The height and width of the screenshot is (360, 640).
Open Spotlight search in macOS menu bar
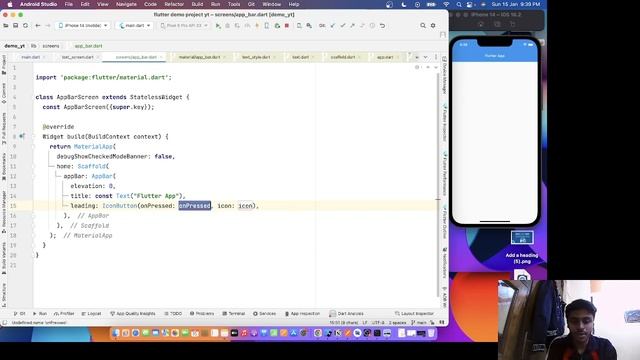[x=459, y=4]
